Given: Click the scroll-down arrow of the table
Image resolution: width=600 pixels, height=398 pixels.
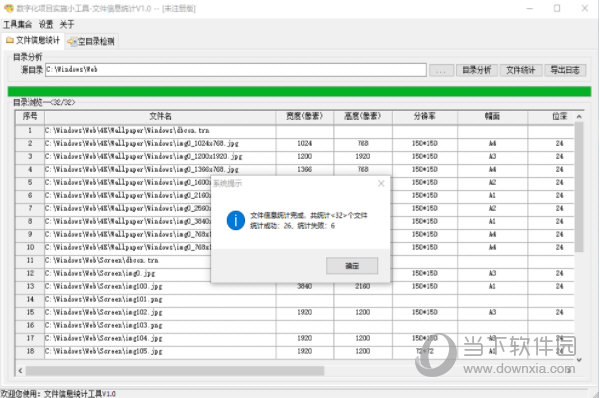Looking at the screenshot, I should [x=579, y=360].
